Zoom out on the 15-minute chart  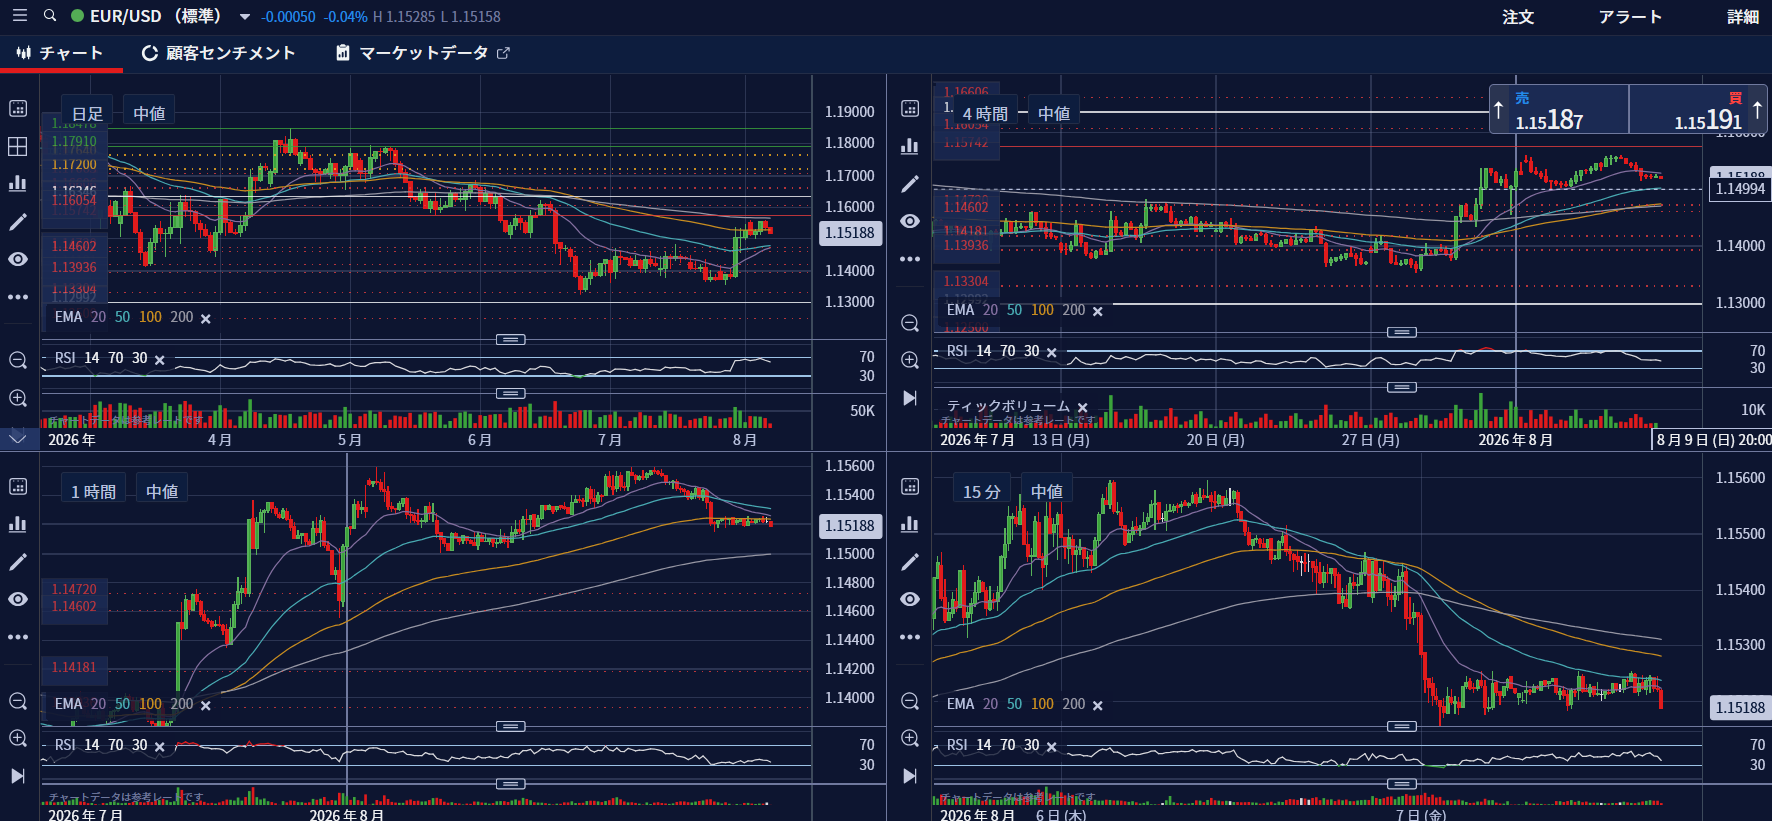coord(910,701)
